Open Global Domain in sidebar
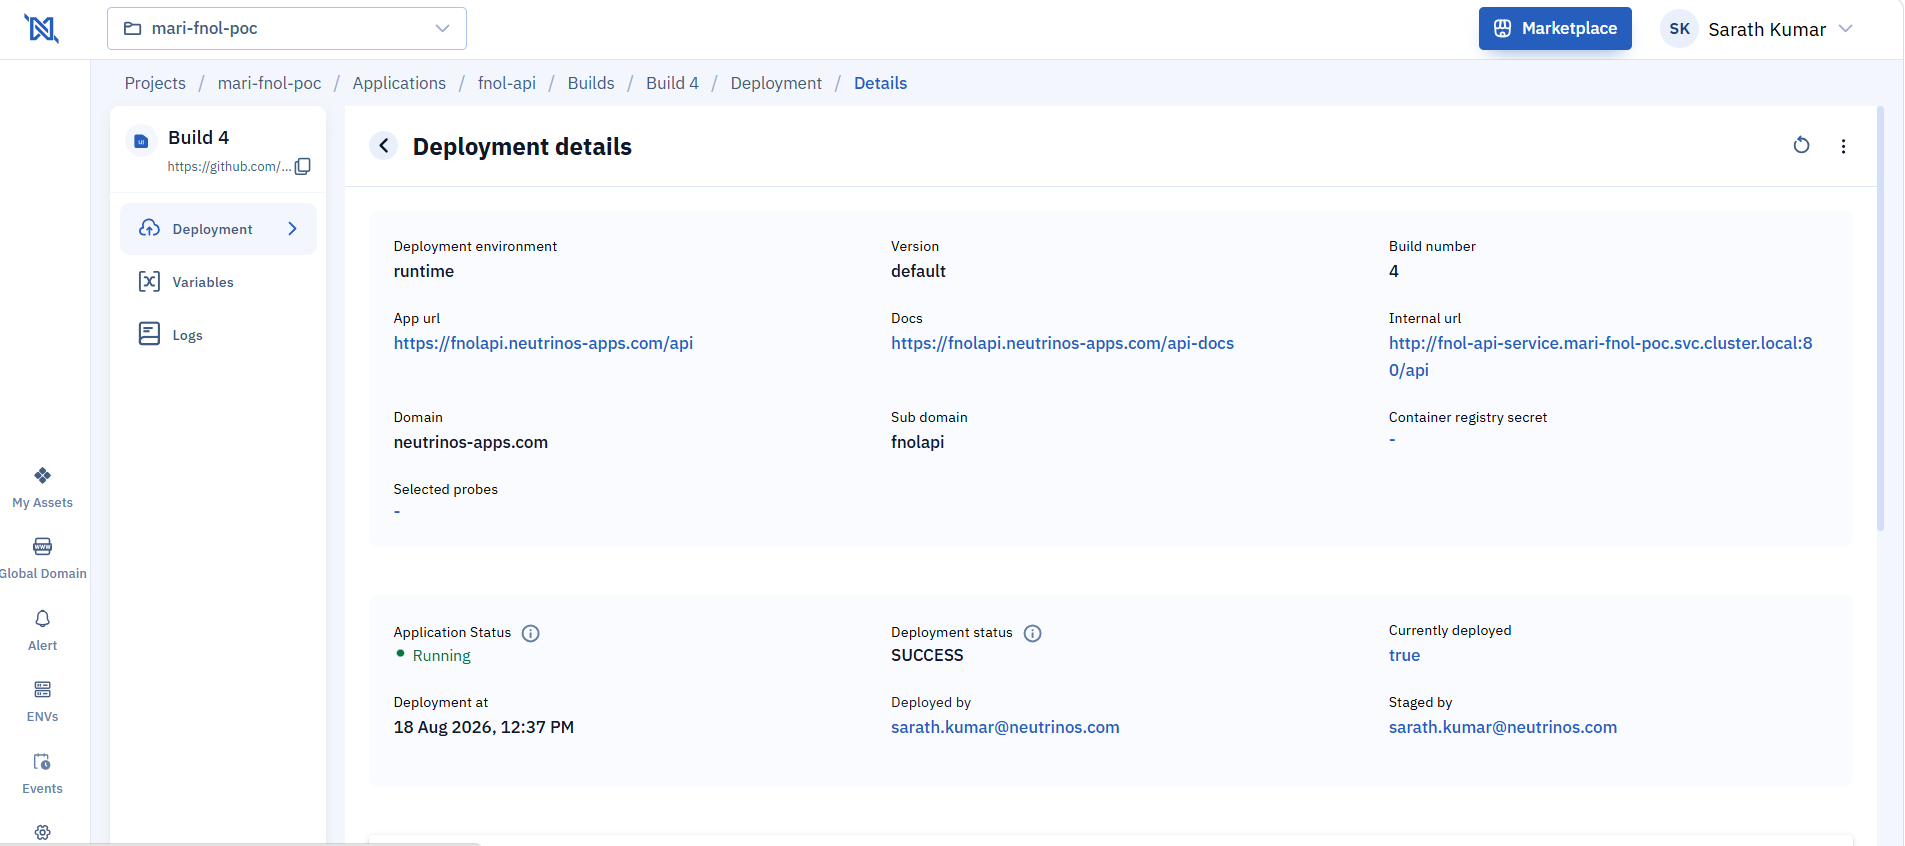This screenshot has width=1905, height=846. (42, 558)
